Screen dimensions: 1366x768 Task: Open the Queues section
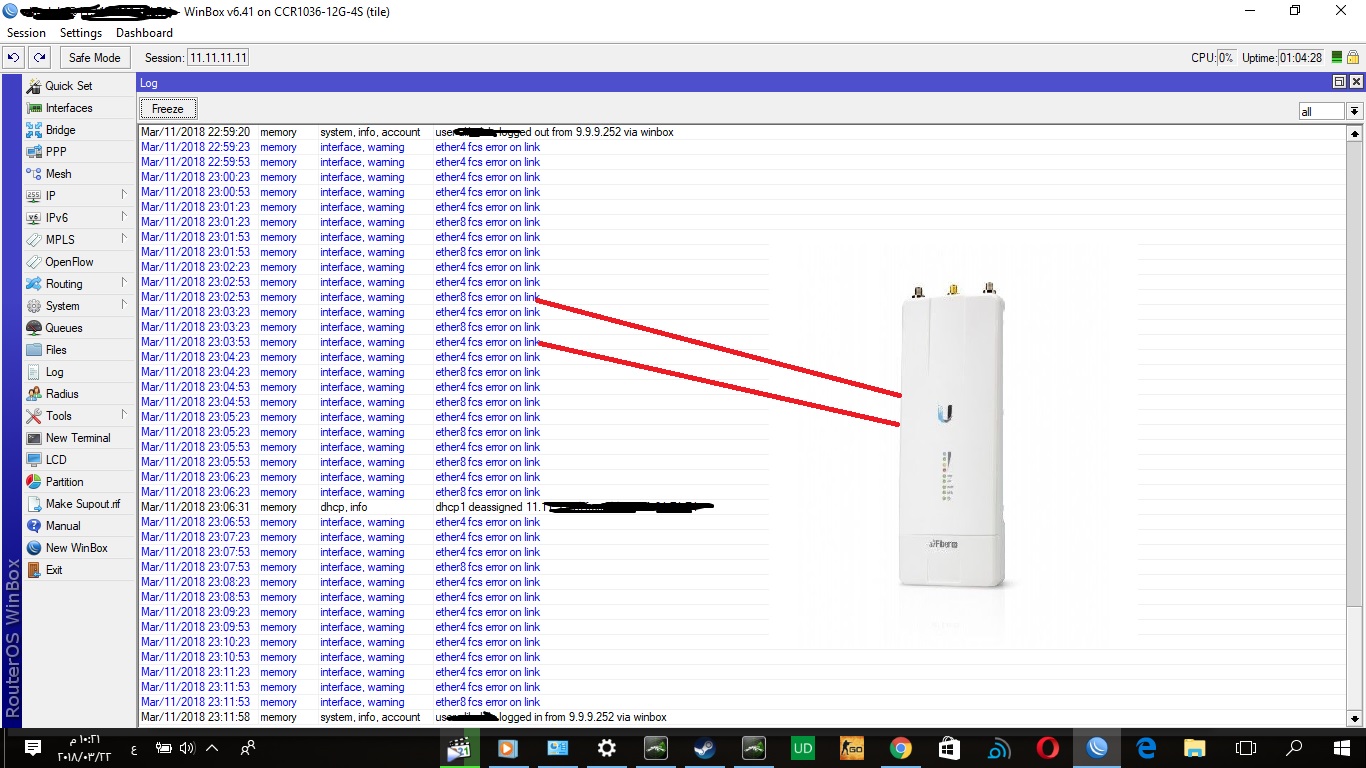[x=63, y=328]
